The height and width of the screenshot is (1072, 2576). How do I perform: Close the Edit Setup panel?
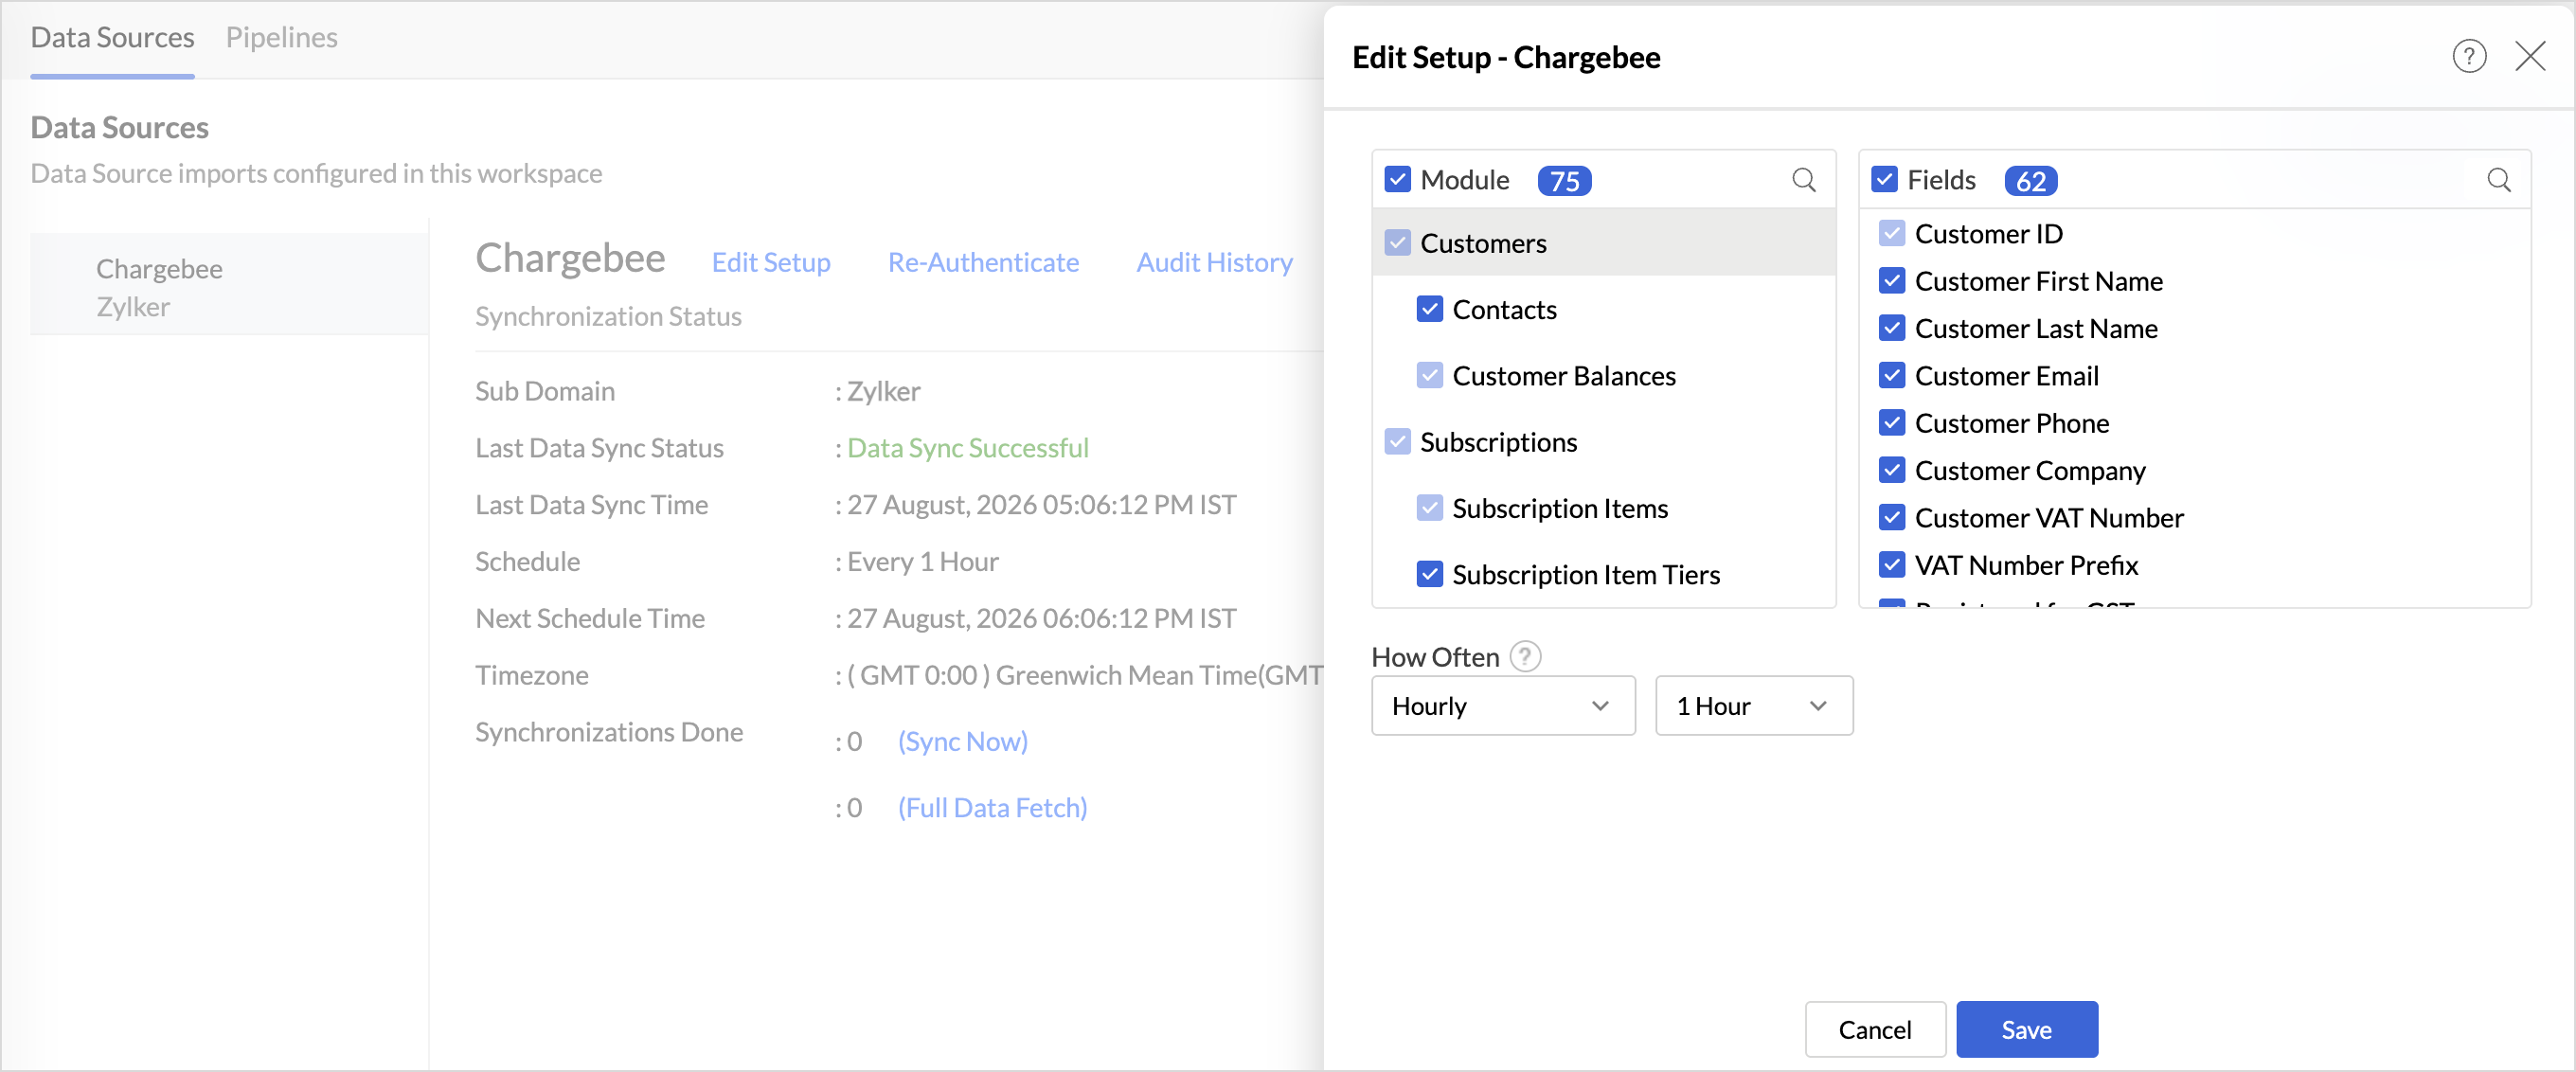(x=2530, y=57)
